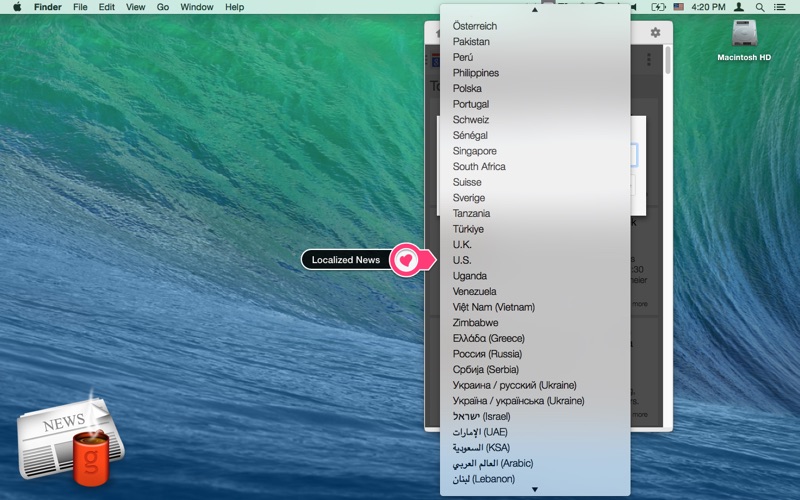The width and height of the screenshot is (800, 500).
Task: Click the US flag input source icon
Action: pyautogui.click(x=679, y=7)
